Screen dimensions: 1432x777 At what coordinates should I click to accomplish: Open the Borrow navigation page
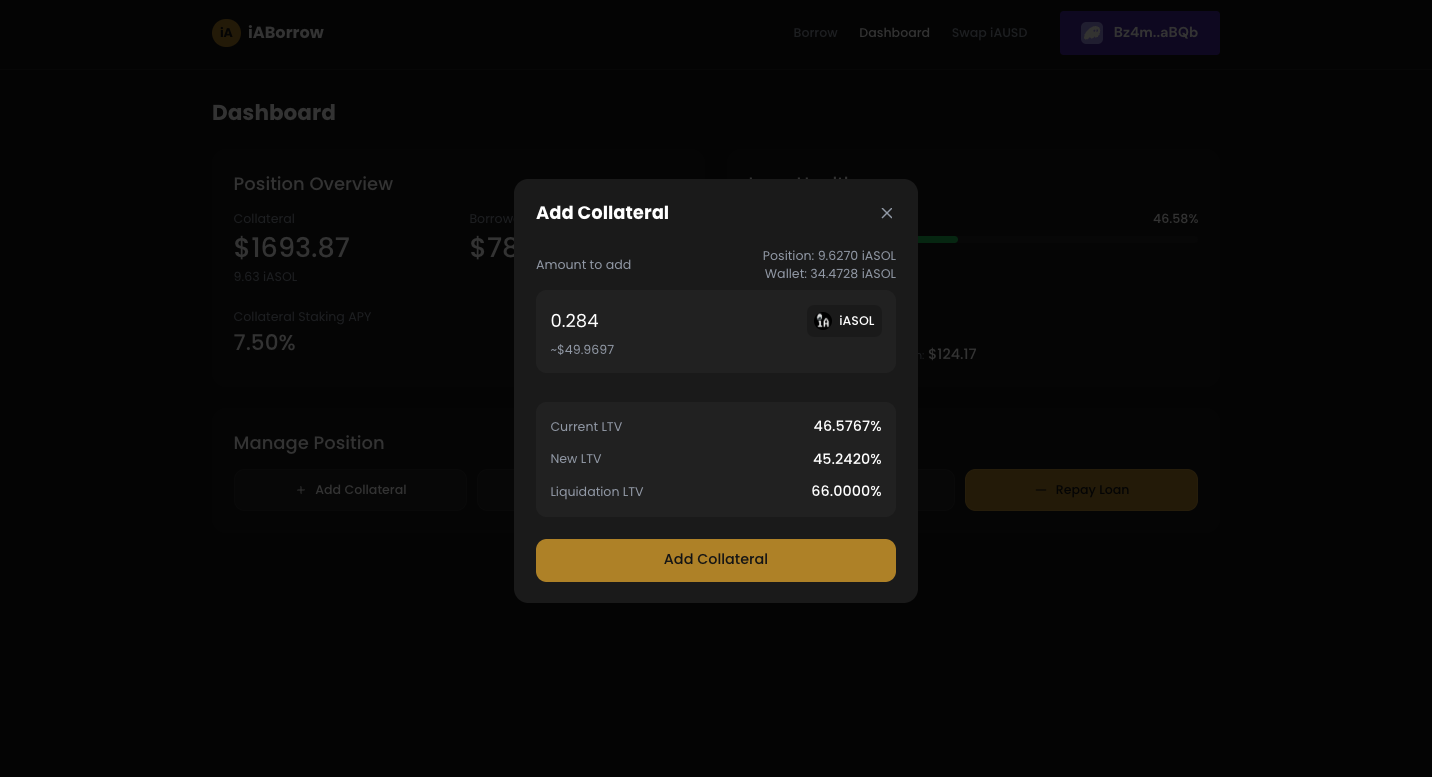(x=815, y=33)
